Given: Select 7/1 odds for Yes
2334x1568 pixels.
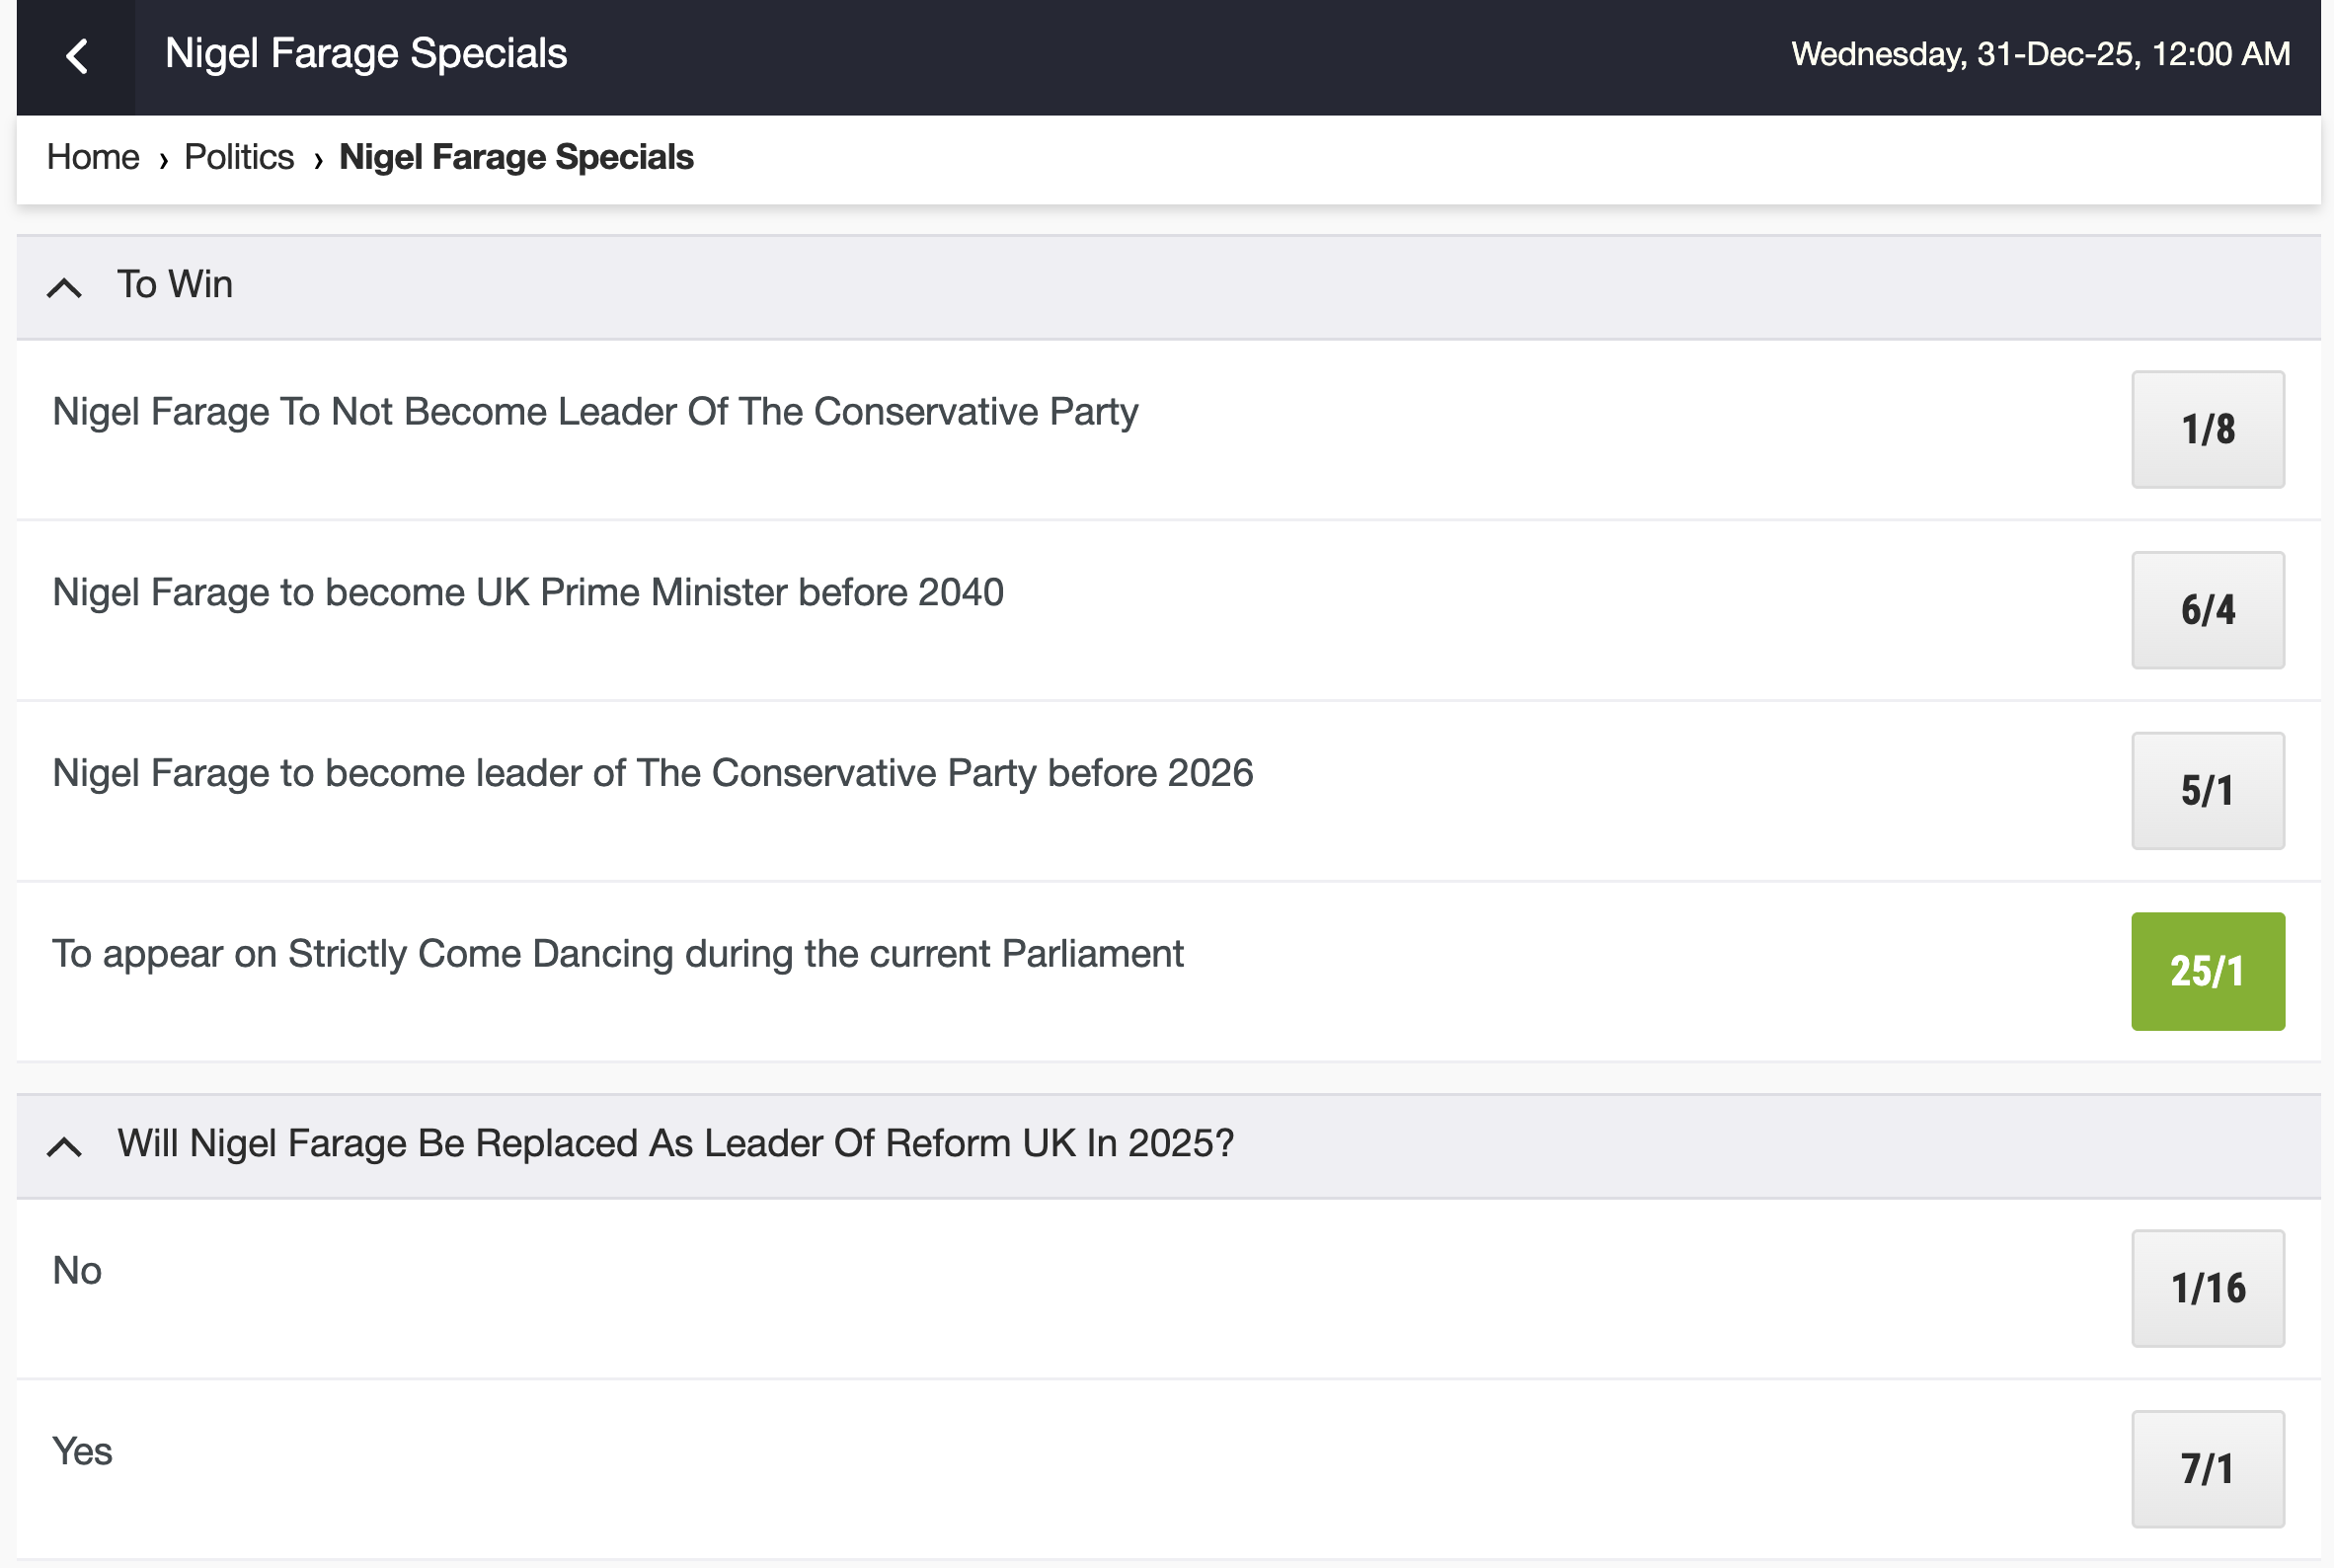Looking at the screenshot, I should coord(2207,1469).
